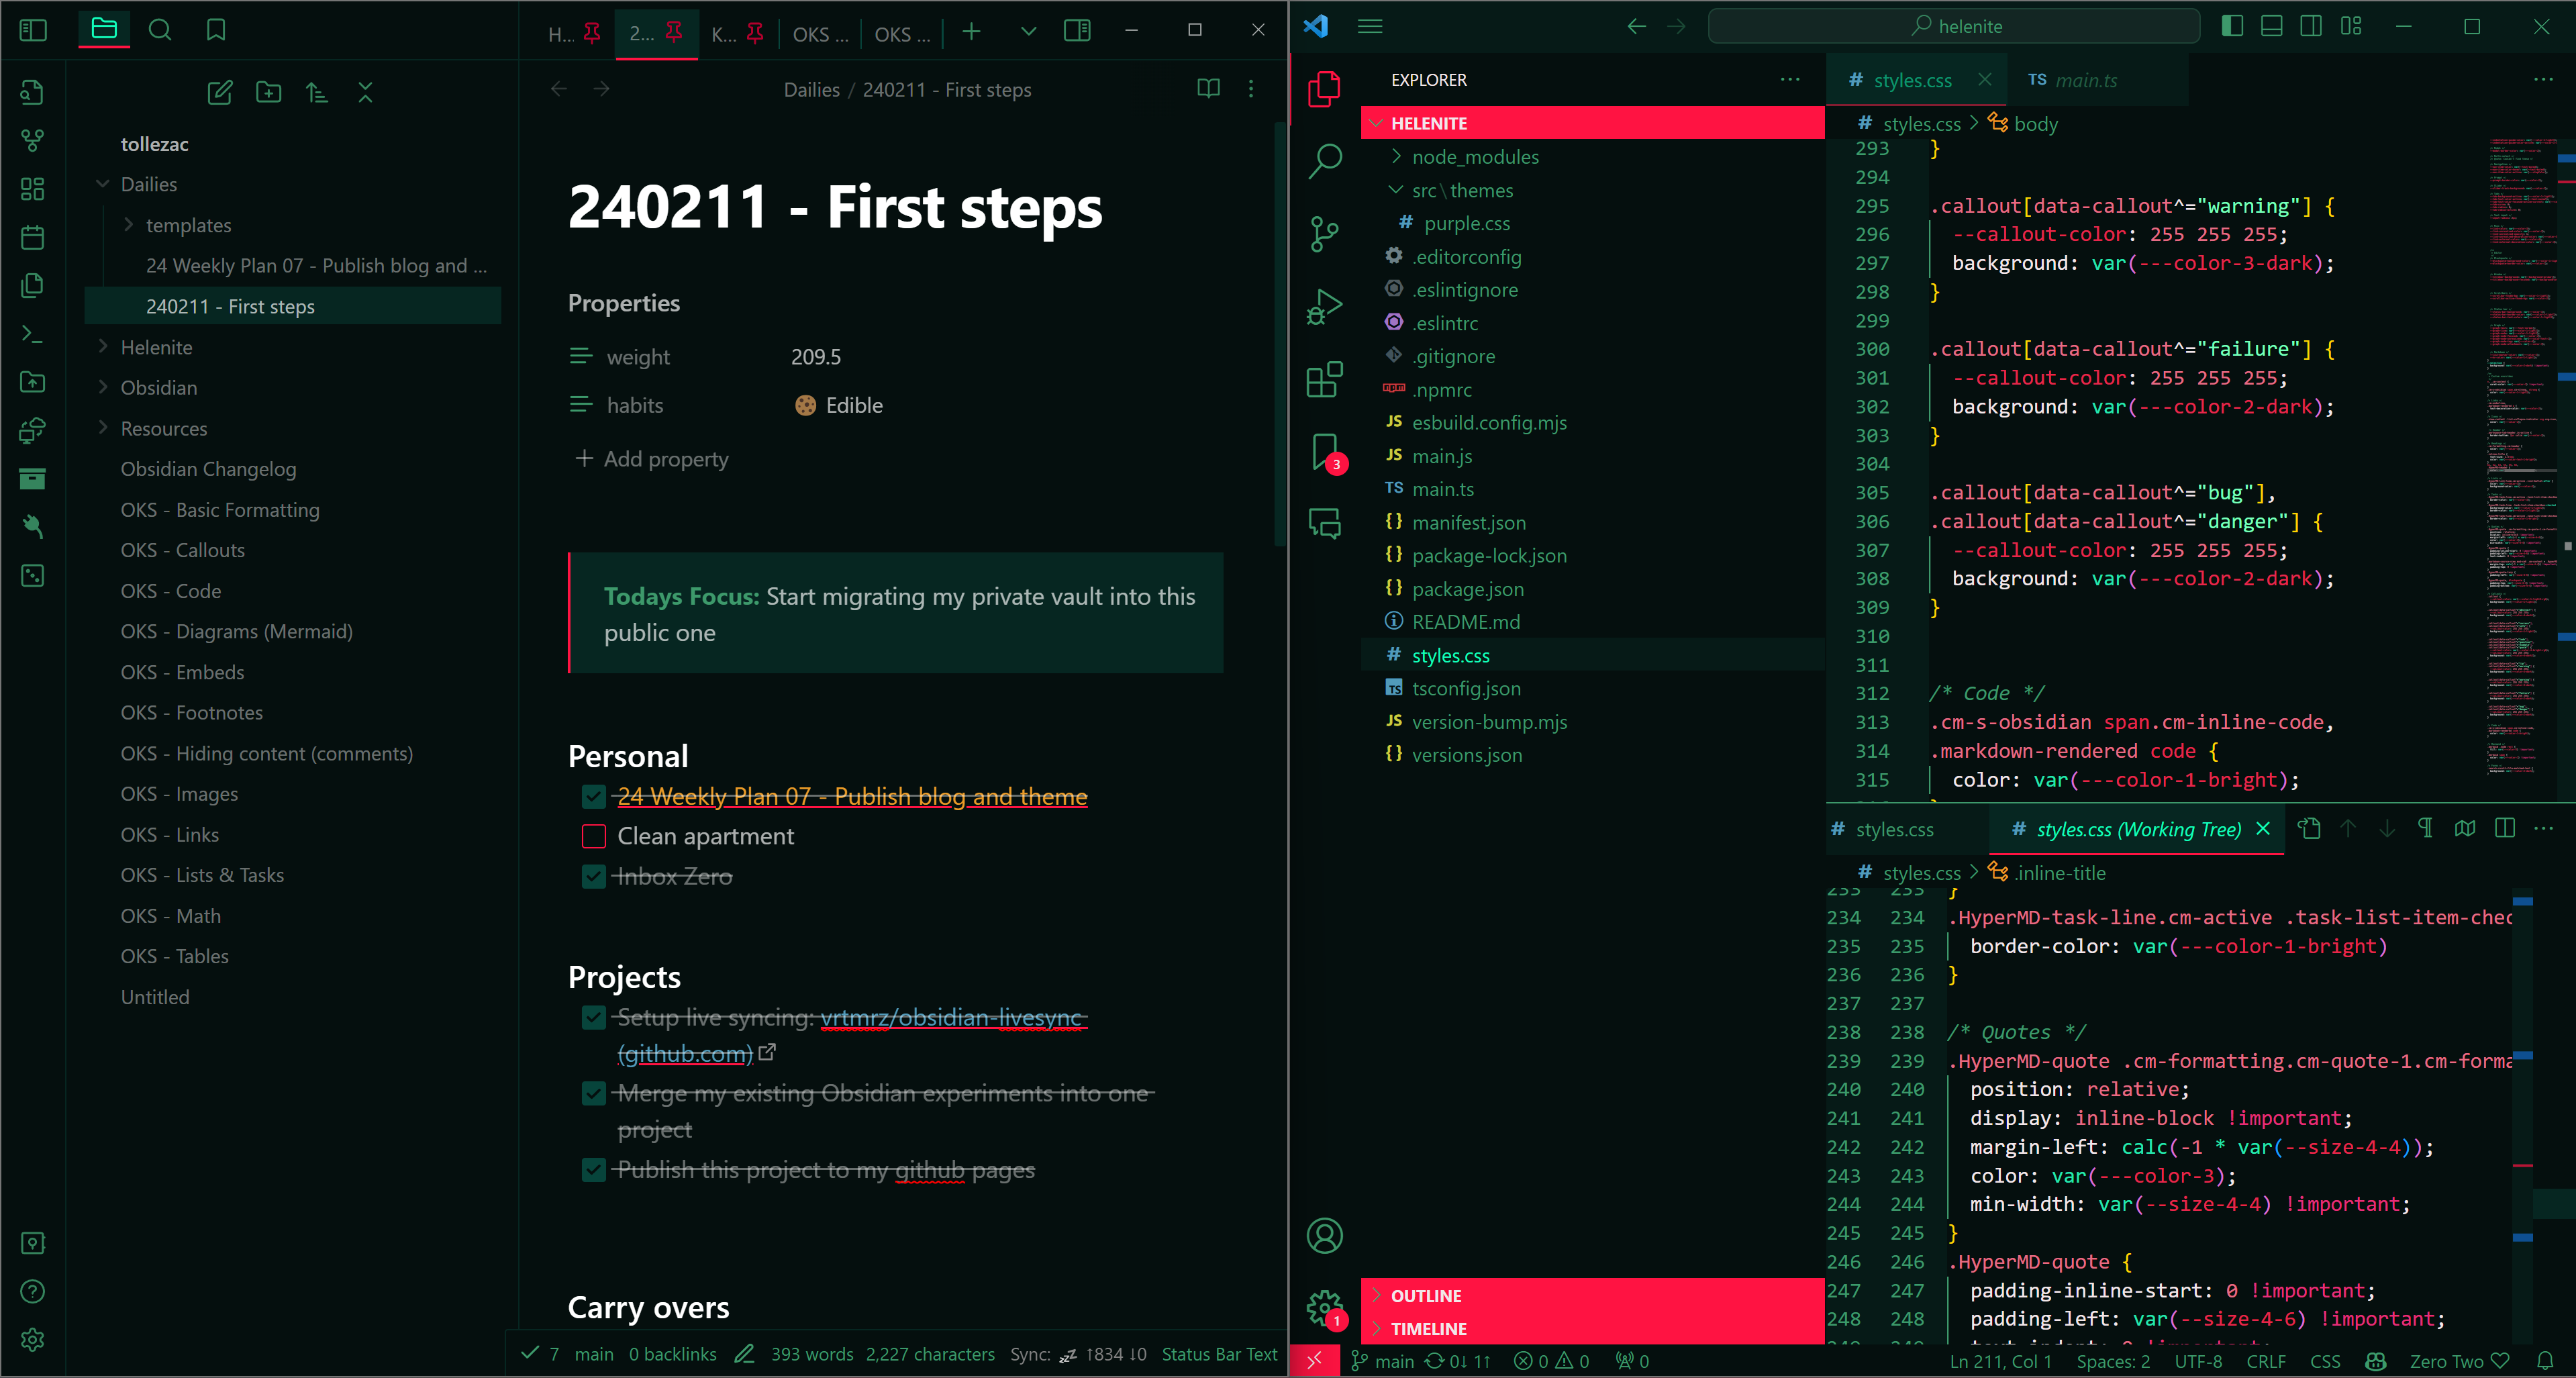Viewport: 2576px width, 1378px height.
Task: Open VS Code notifications bell
Action: 2545,1361
